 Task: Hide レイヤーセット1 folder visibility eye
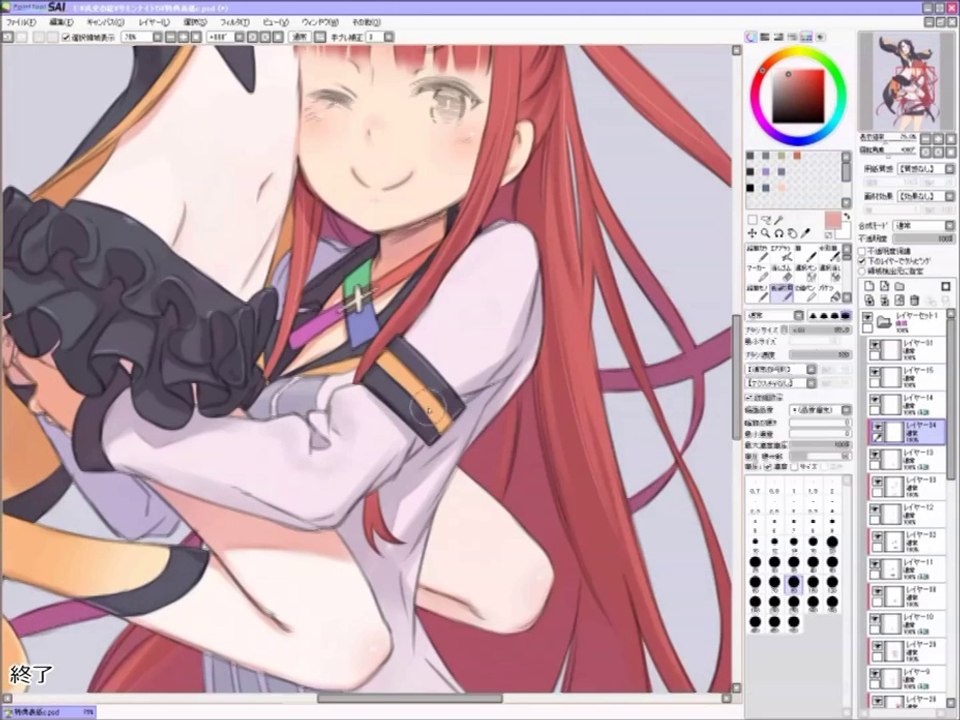click(868, 317)
